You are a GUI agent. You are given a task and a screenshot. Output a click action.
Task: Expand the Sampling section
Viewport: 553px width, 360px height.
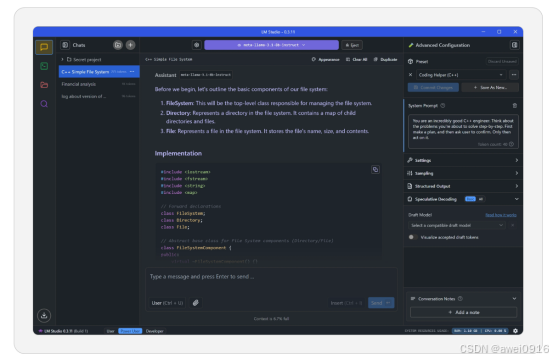click(463, 173)
